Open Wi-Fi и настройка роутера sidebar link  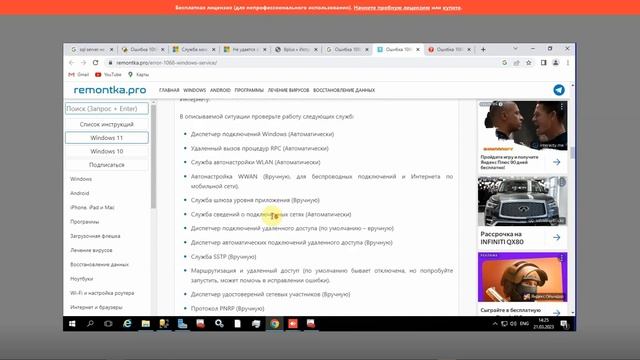[x=102, y=293]
